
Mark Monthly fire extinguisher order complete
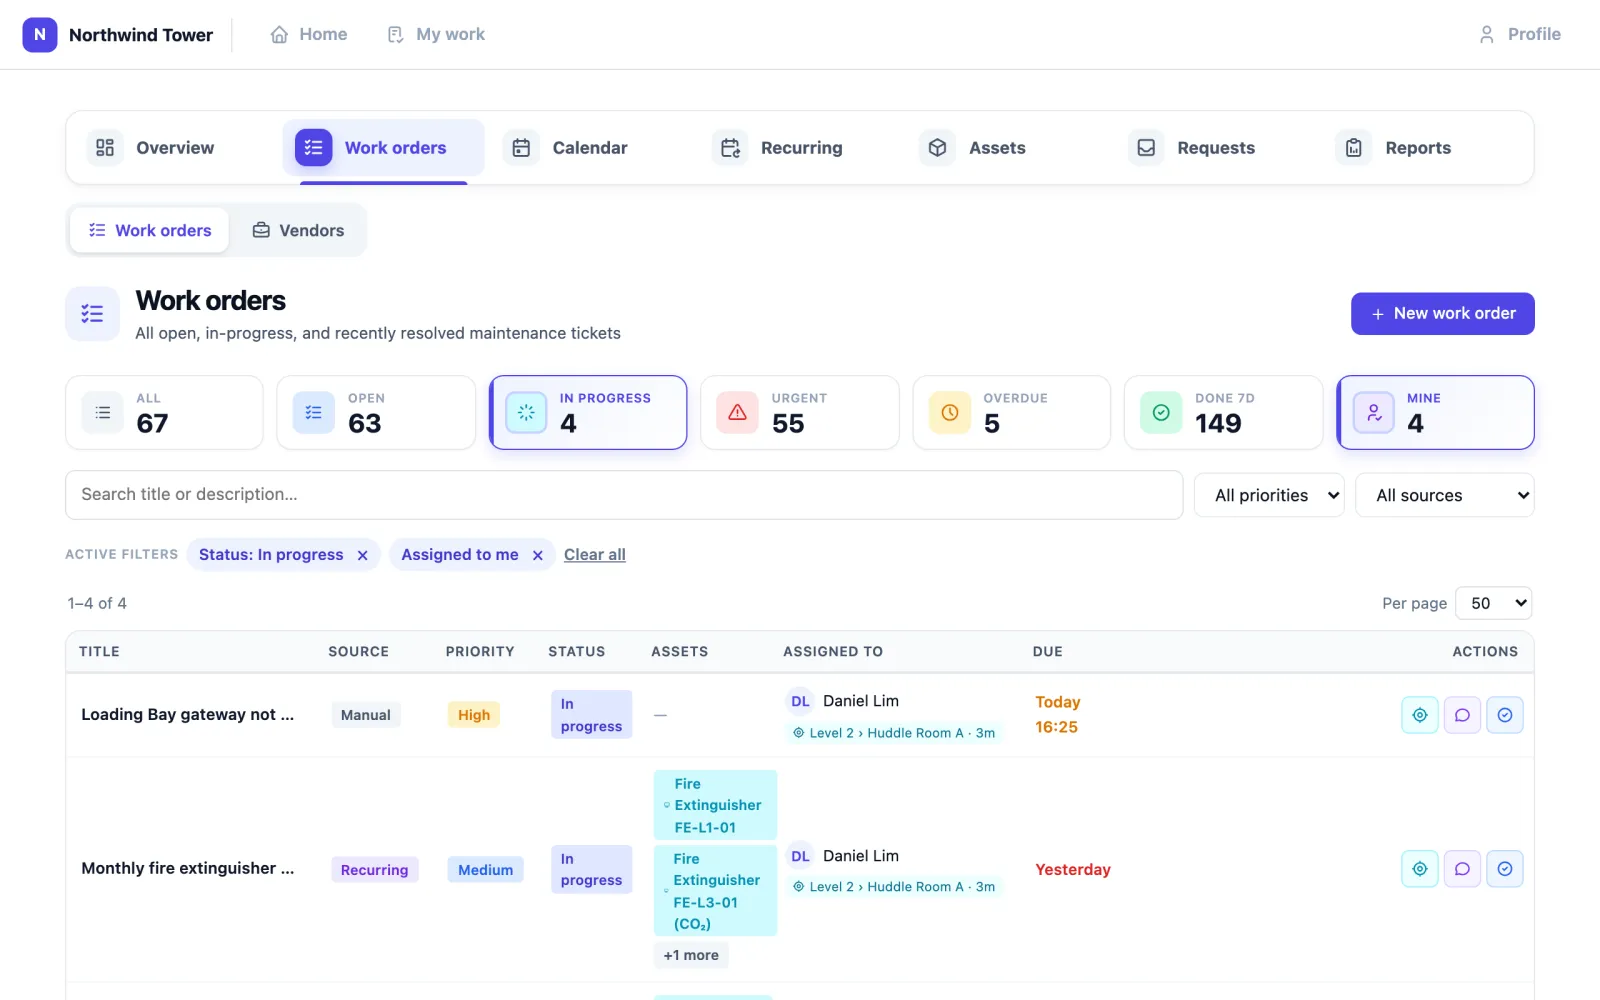(x=1505, y=869)
